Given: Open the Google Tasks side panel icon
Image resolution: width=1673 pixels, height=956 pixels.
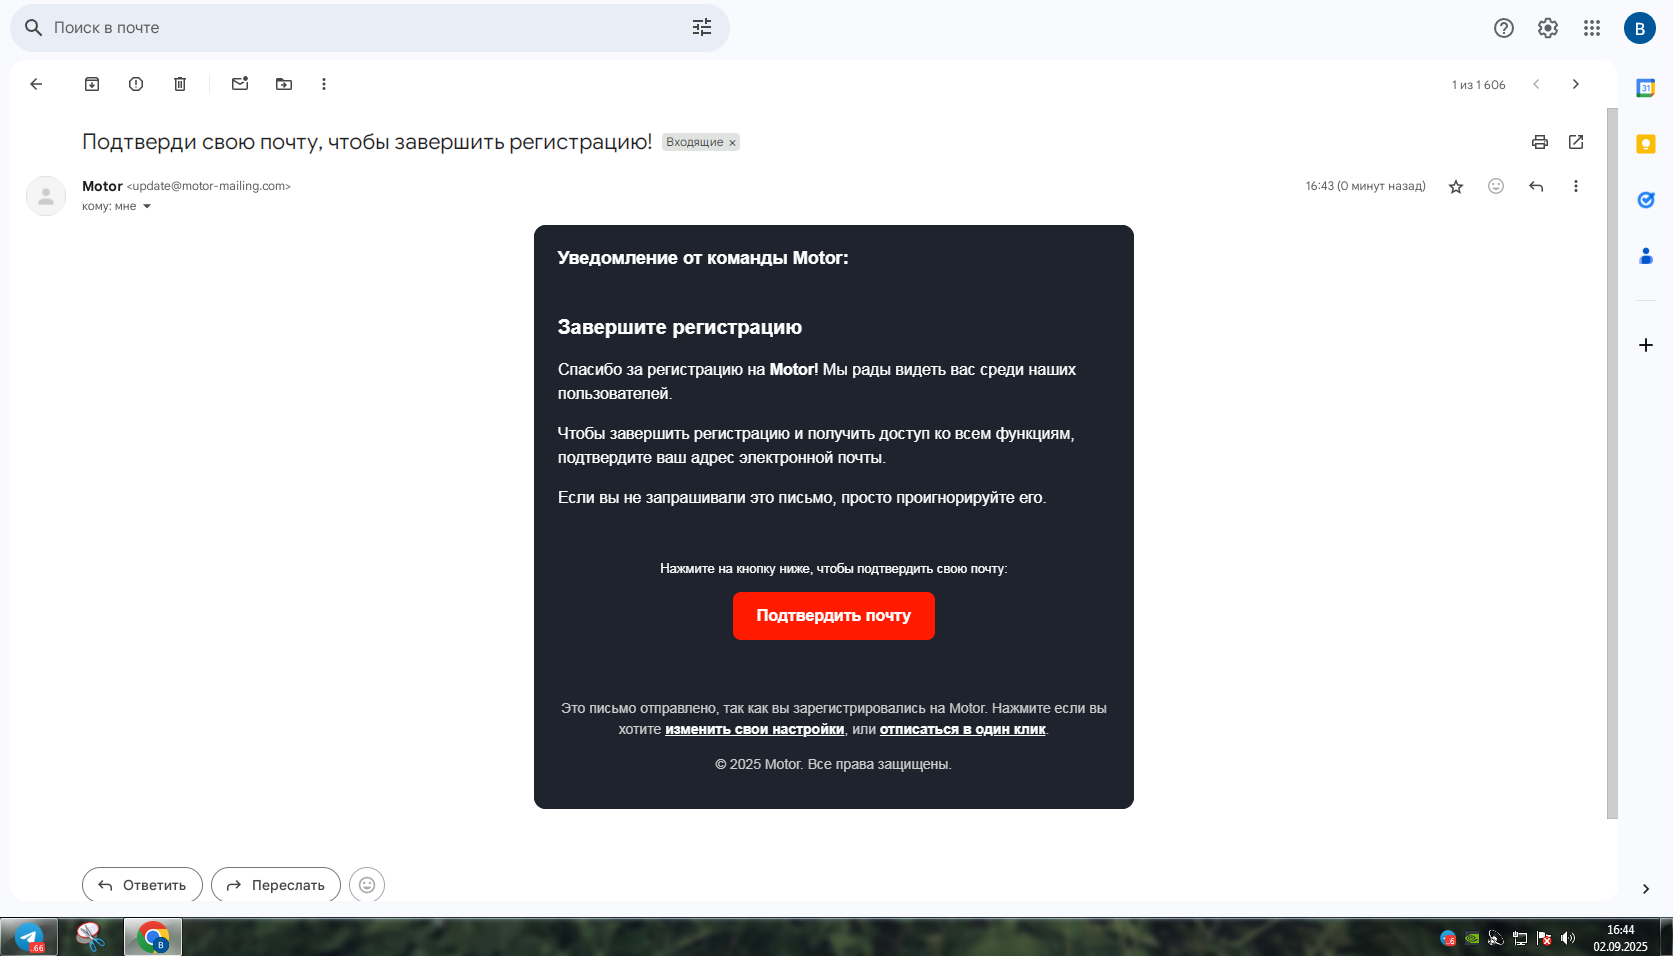Looking at the screenshot, I should coord(1646,200).
